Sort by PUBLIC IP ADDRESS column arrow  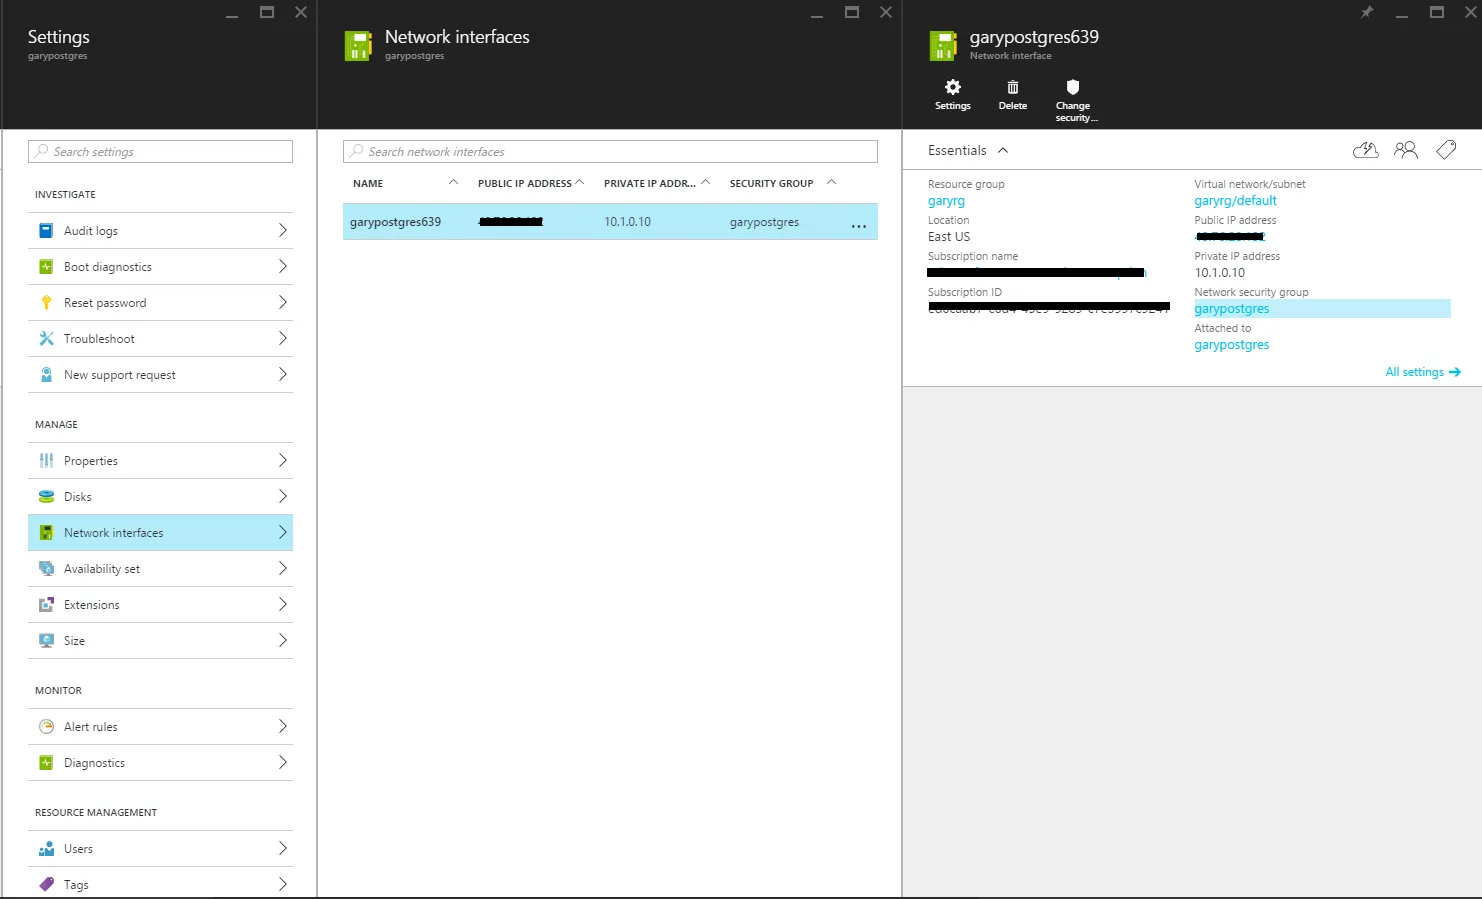point(580,182)
